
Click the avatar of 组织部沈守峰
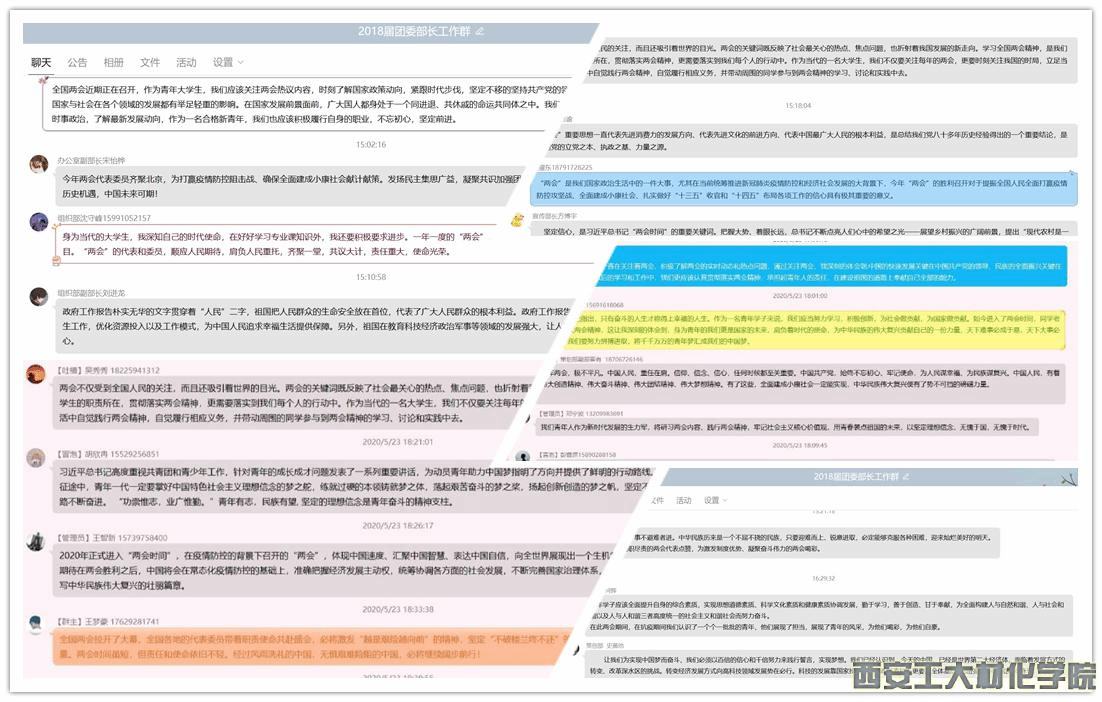[39, 221]
